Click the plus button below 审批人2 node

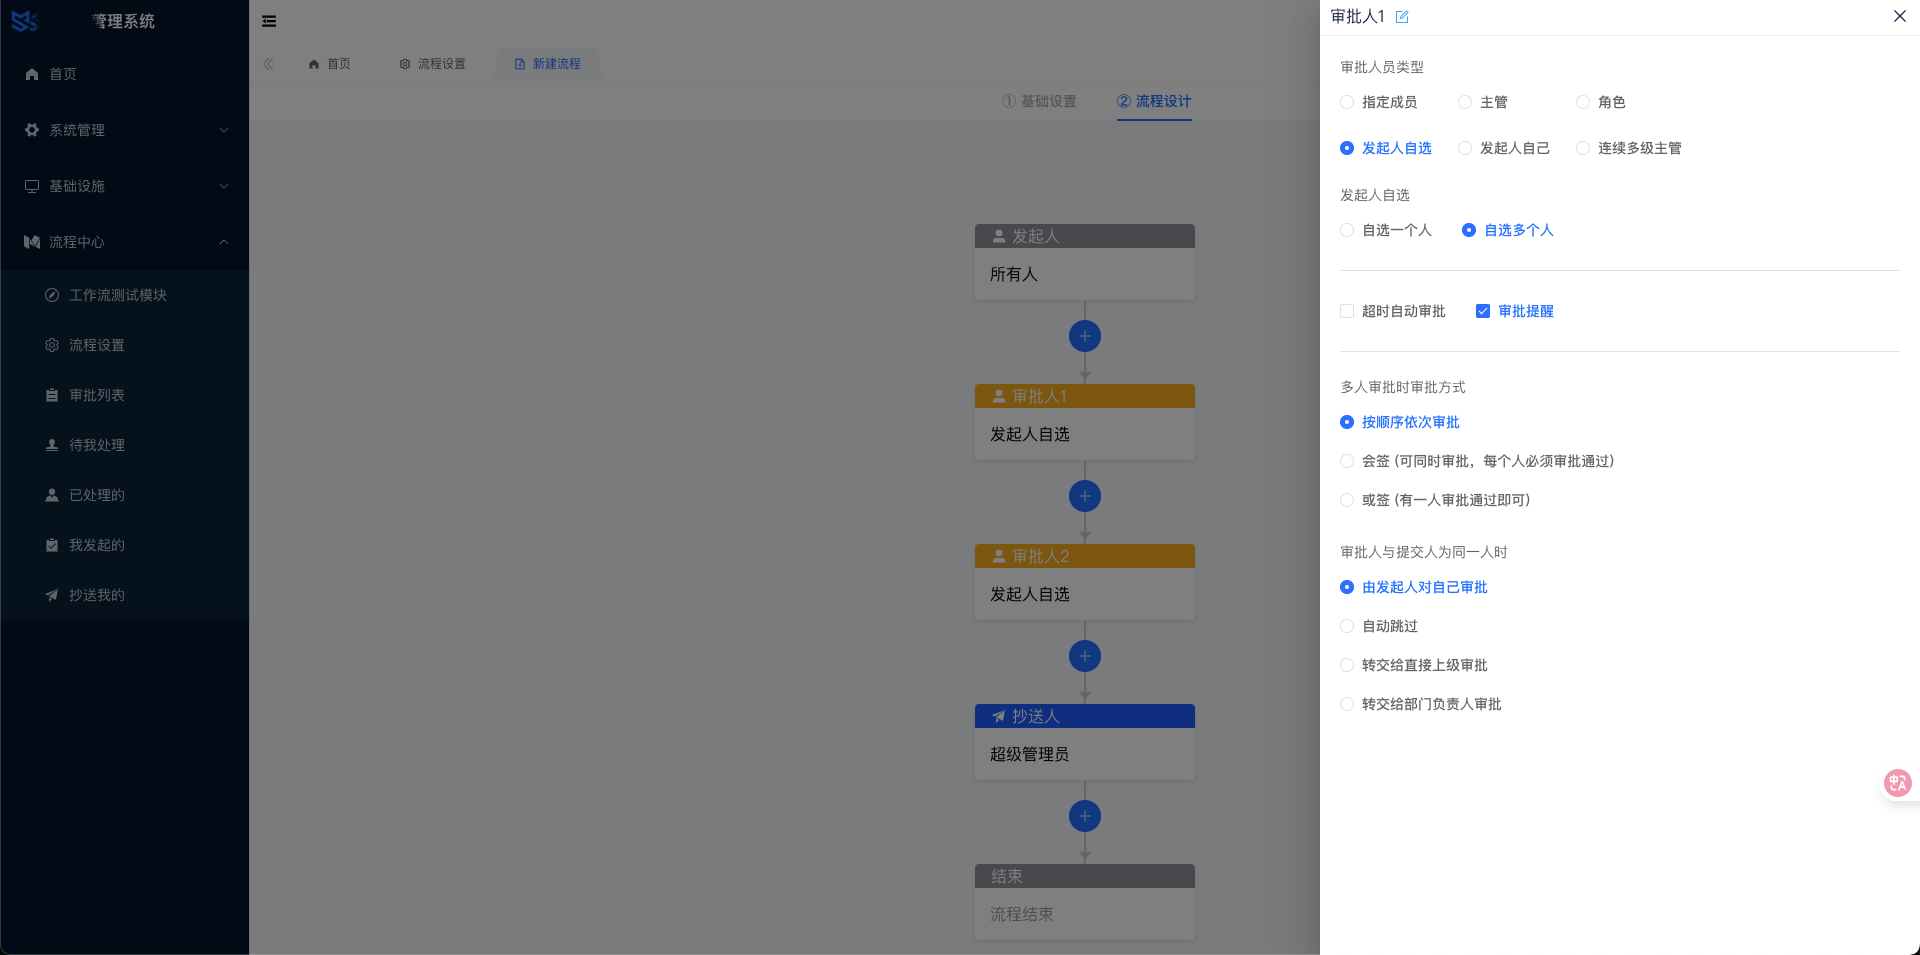click(1085, 656)
